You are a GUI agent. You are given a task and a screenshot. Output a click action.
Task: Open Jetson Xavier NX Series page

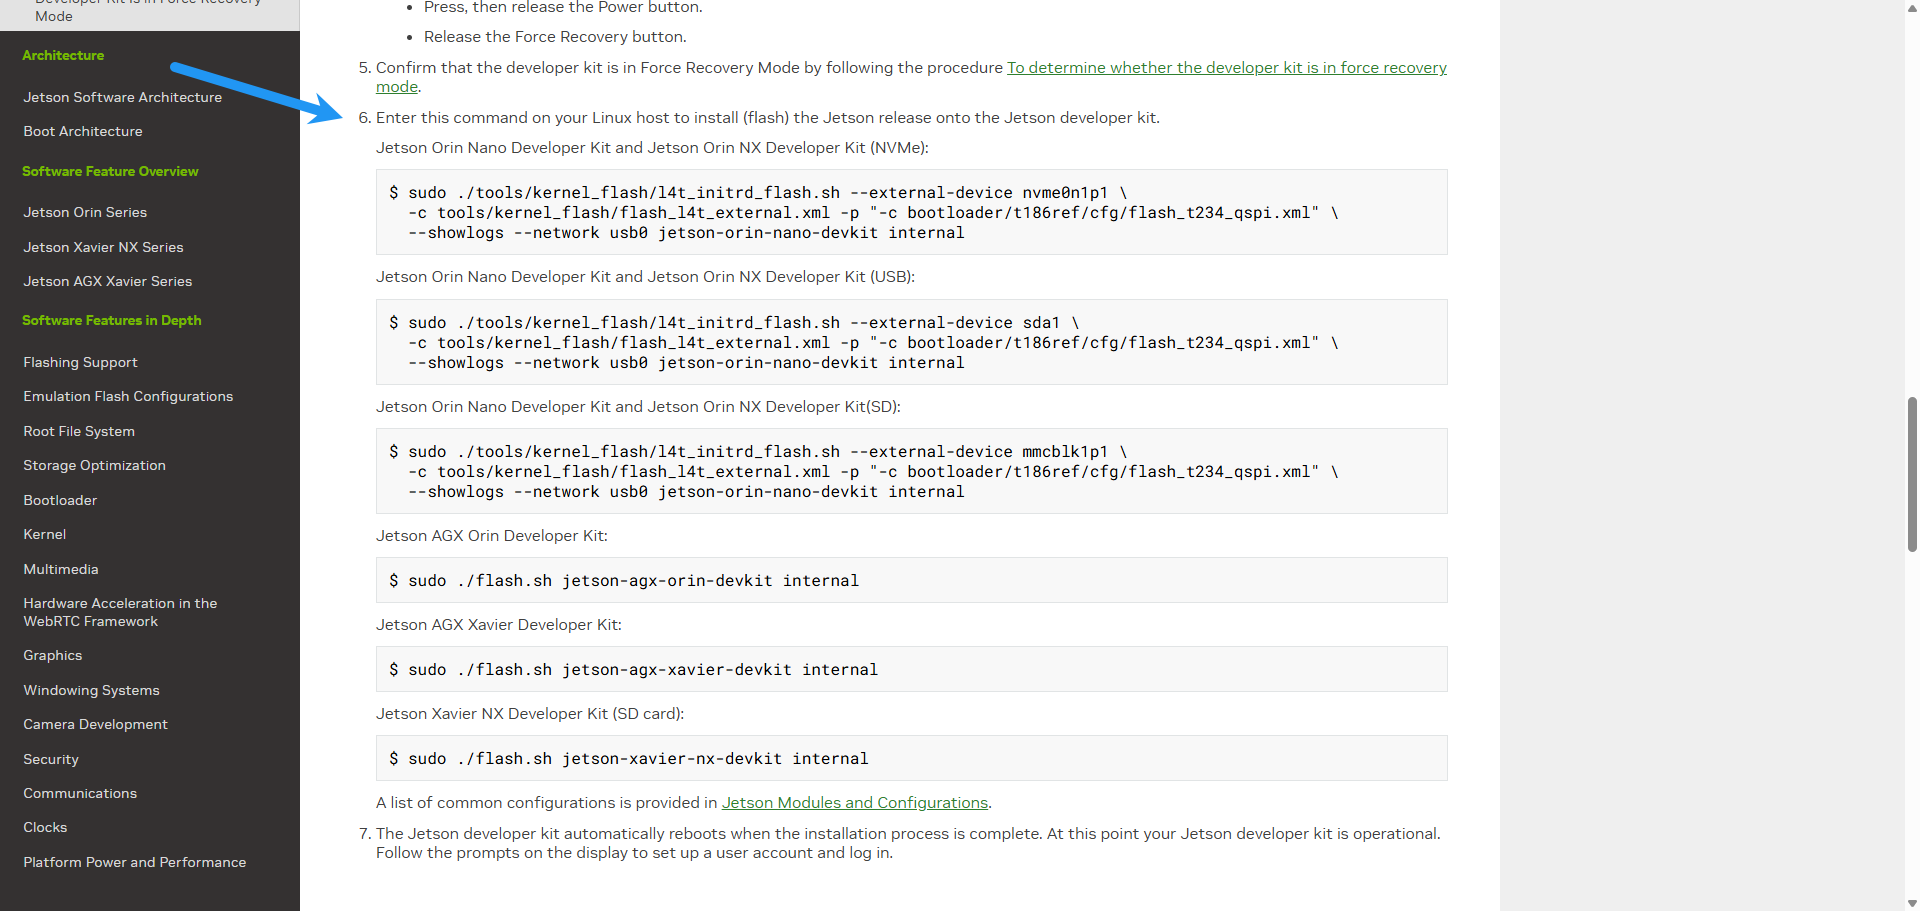tap(103, 247)
